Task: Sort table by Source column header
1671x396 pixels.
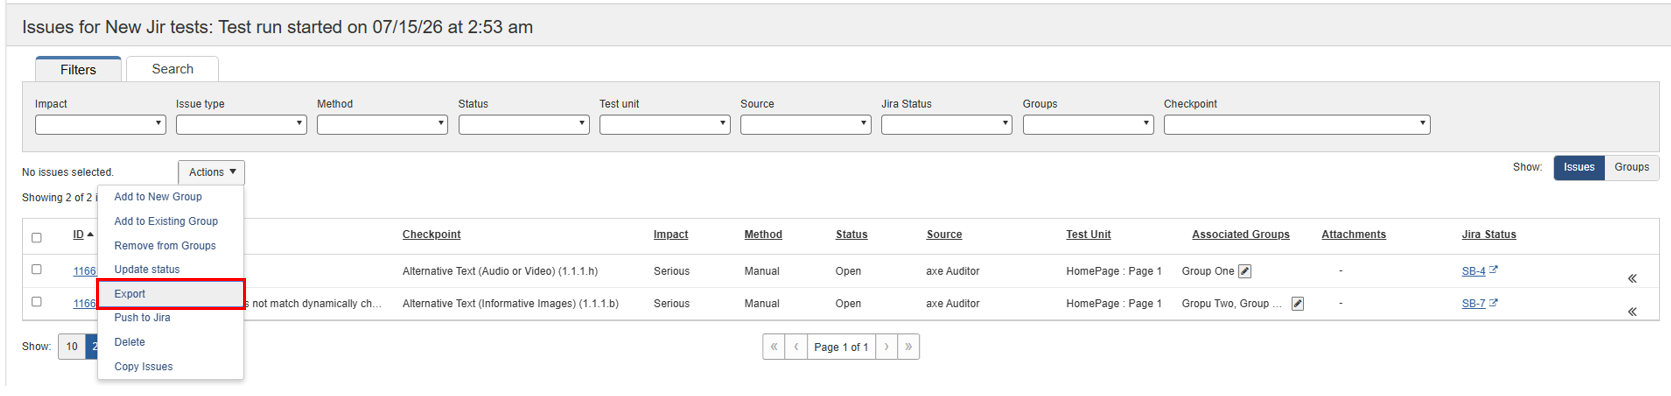Action: click(x=944, y=234)
